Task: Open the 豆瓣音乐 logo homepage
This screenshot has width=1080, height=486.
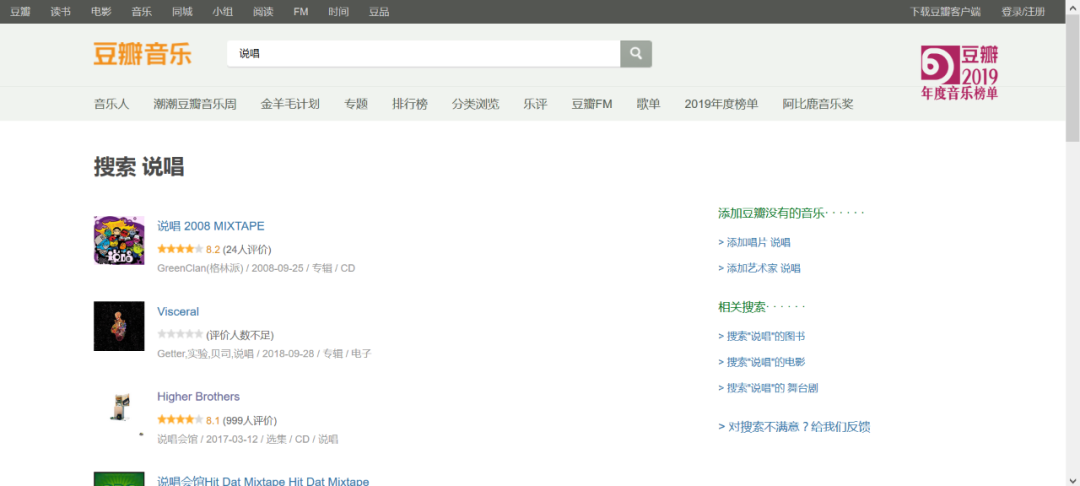Action: 142,54
